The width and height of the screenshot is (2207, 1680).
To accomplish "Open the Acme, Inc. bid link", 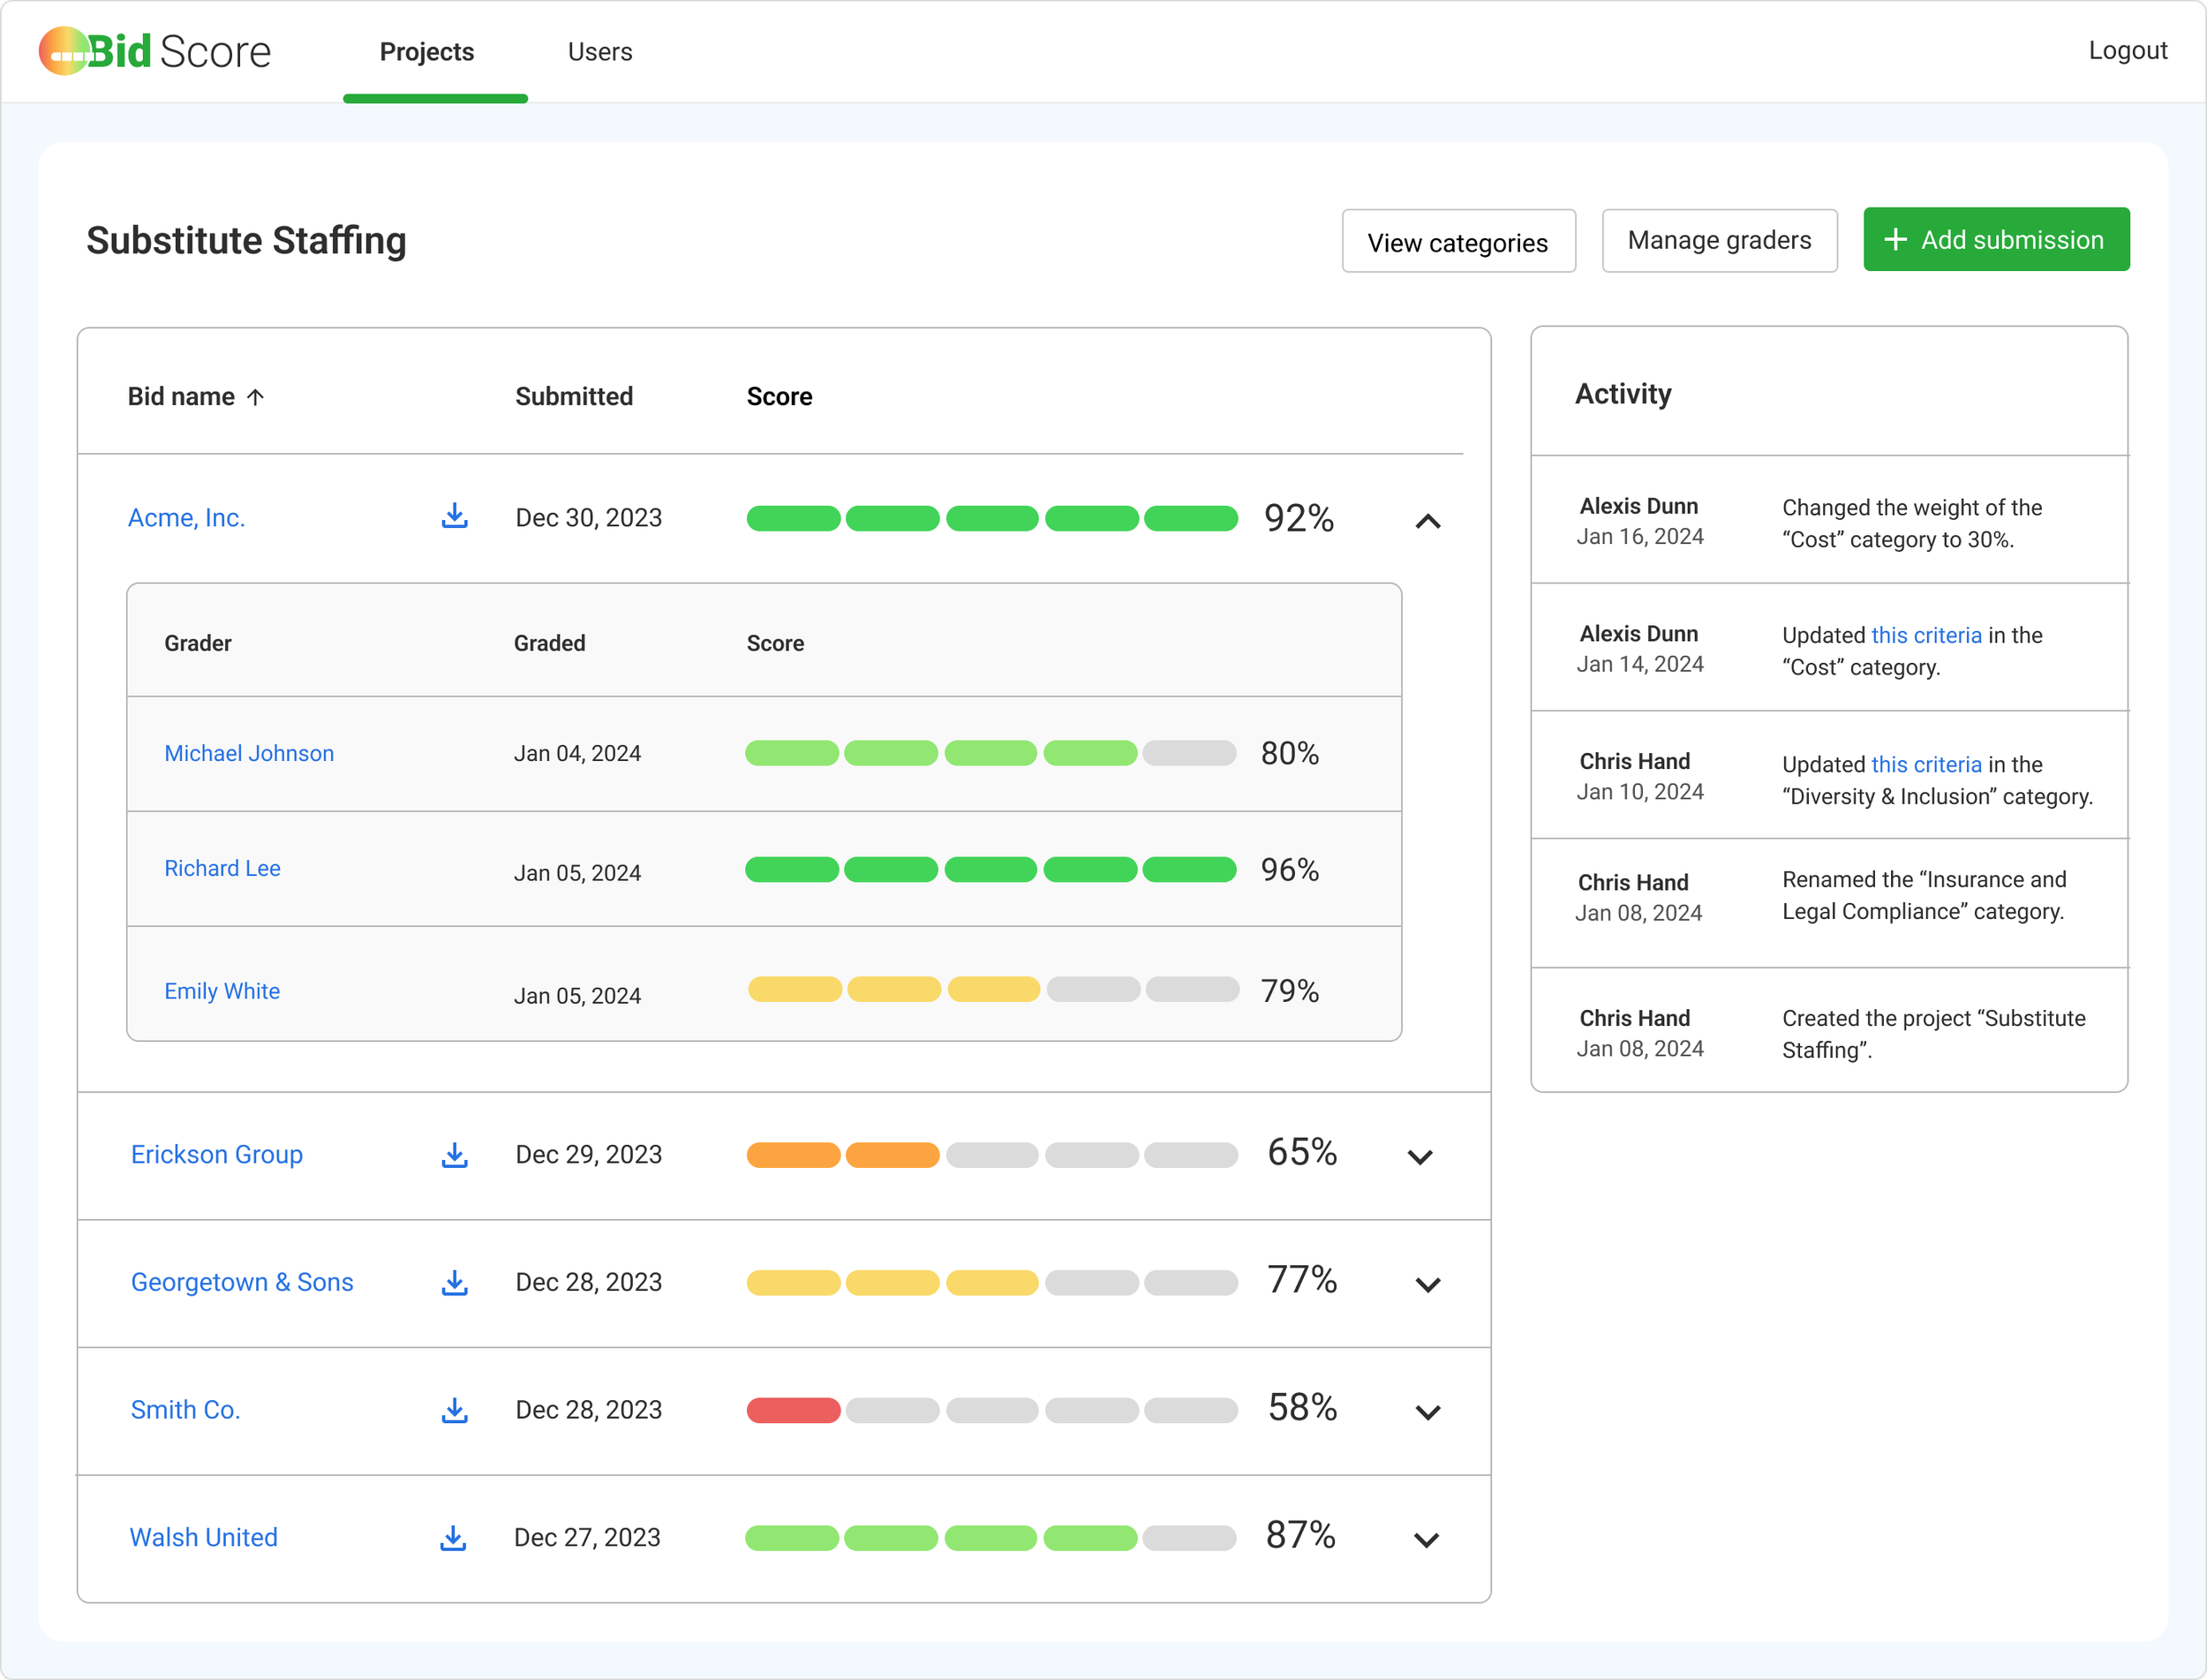I will tap(186, 518).
